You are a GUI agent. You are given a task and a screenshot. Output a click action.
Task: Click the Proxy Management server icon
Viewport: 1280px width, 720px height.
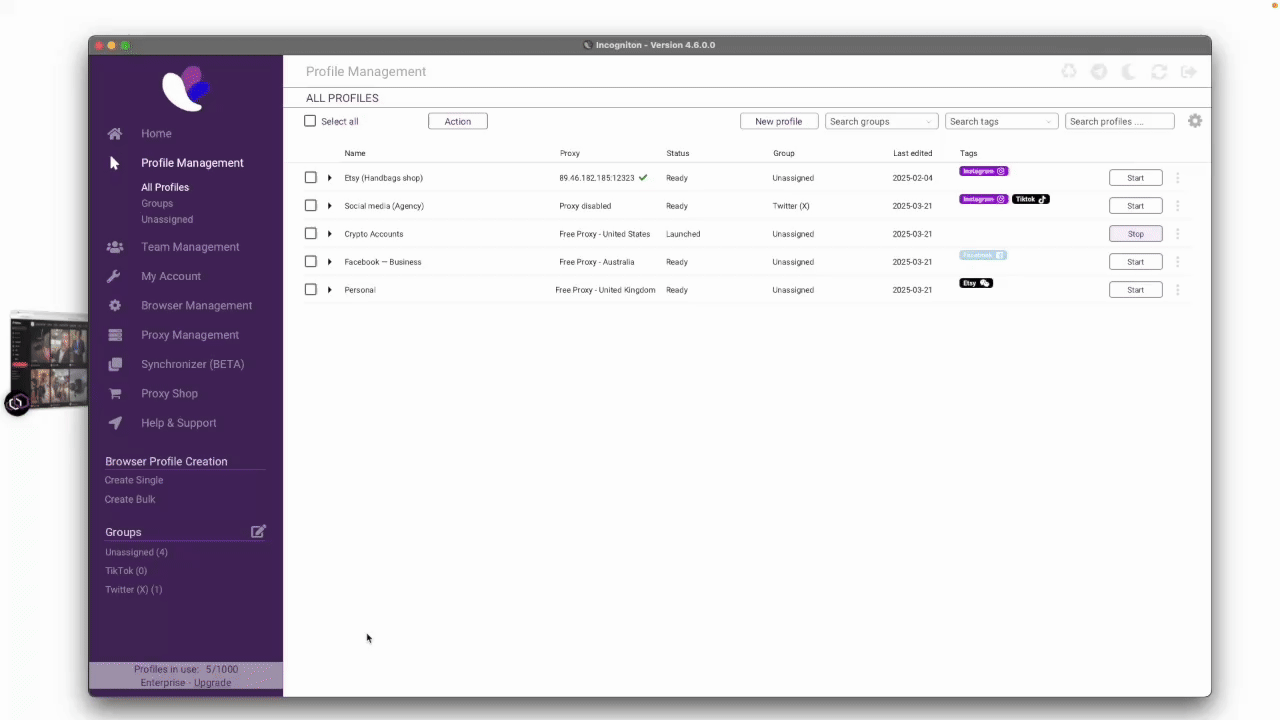(x=115, y=335)
